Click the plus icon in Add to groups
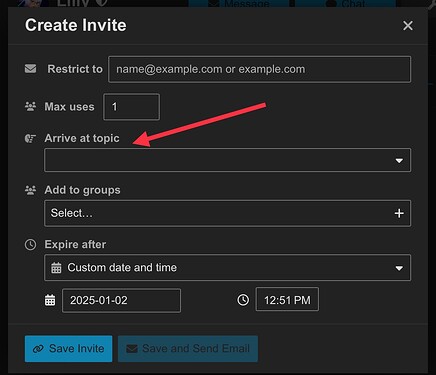Image resolution: width=436 pixels, height=375 pixels. coord(399,213)
